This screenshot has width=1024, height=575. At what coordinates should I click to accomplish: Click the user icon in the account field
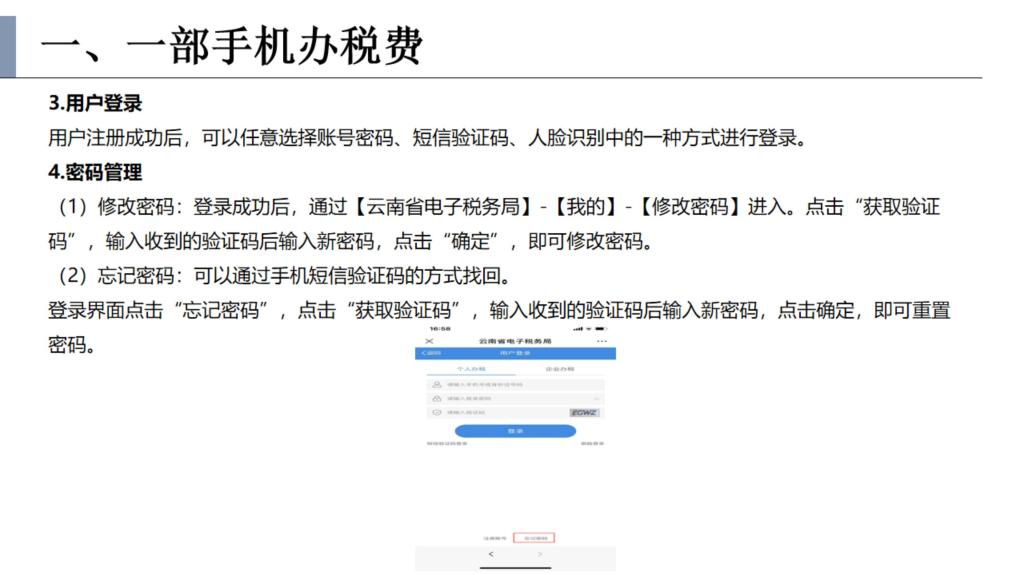click(436, 384)
